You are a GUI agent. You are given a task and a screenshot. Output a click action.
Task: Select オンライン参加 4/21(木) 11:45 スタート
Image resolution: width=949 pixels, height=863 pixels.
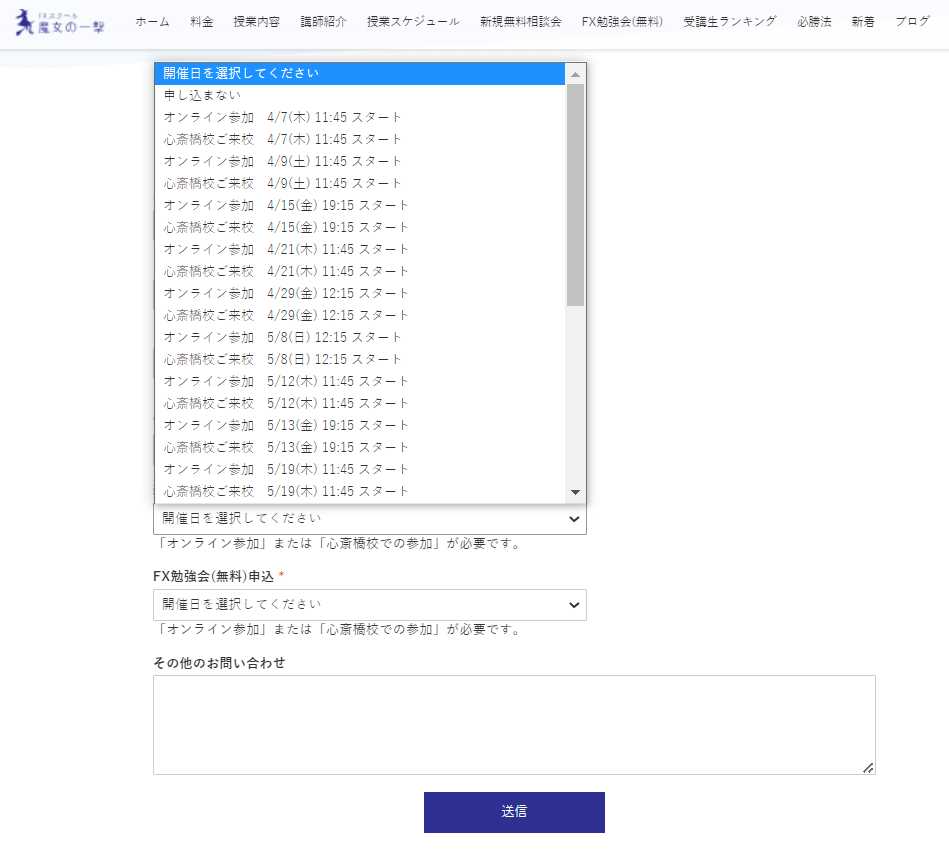[x=360, y=249]
